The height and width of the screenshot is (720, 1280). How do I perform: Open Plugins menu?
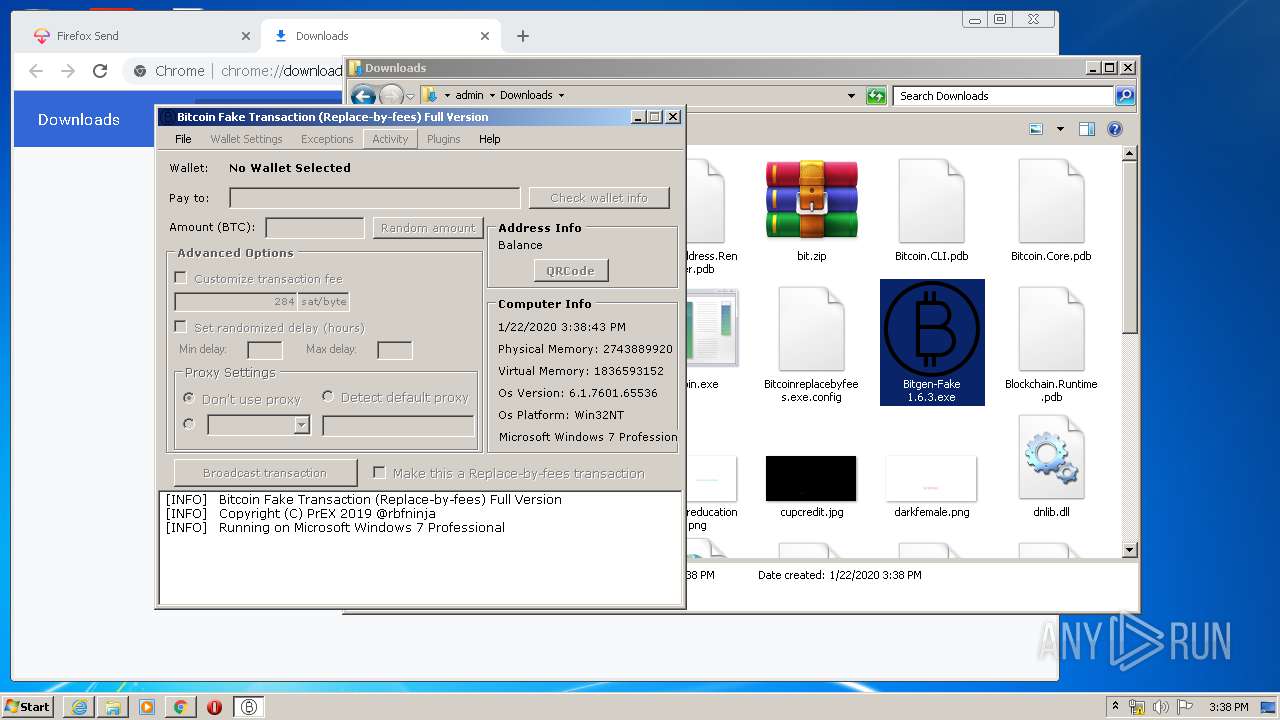pos(444,139)
